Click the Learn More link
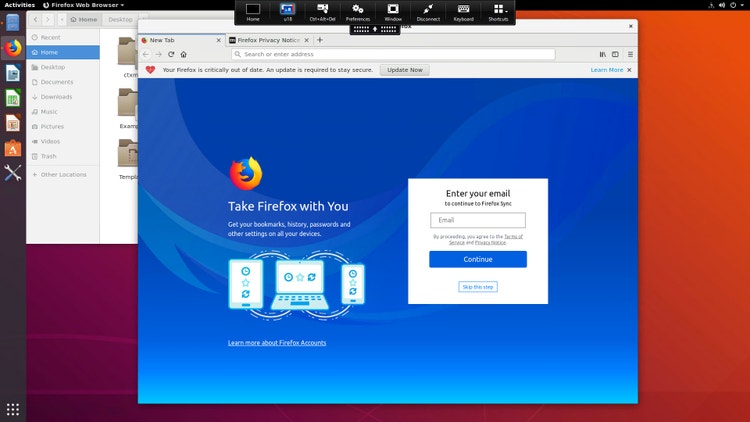 tap(607, 70)
